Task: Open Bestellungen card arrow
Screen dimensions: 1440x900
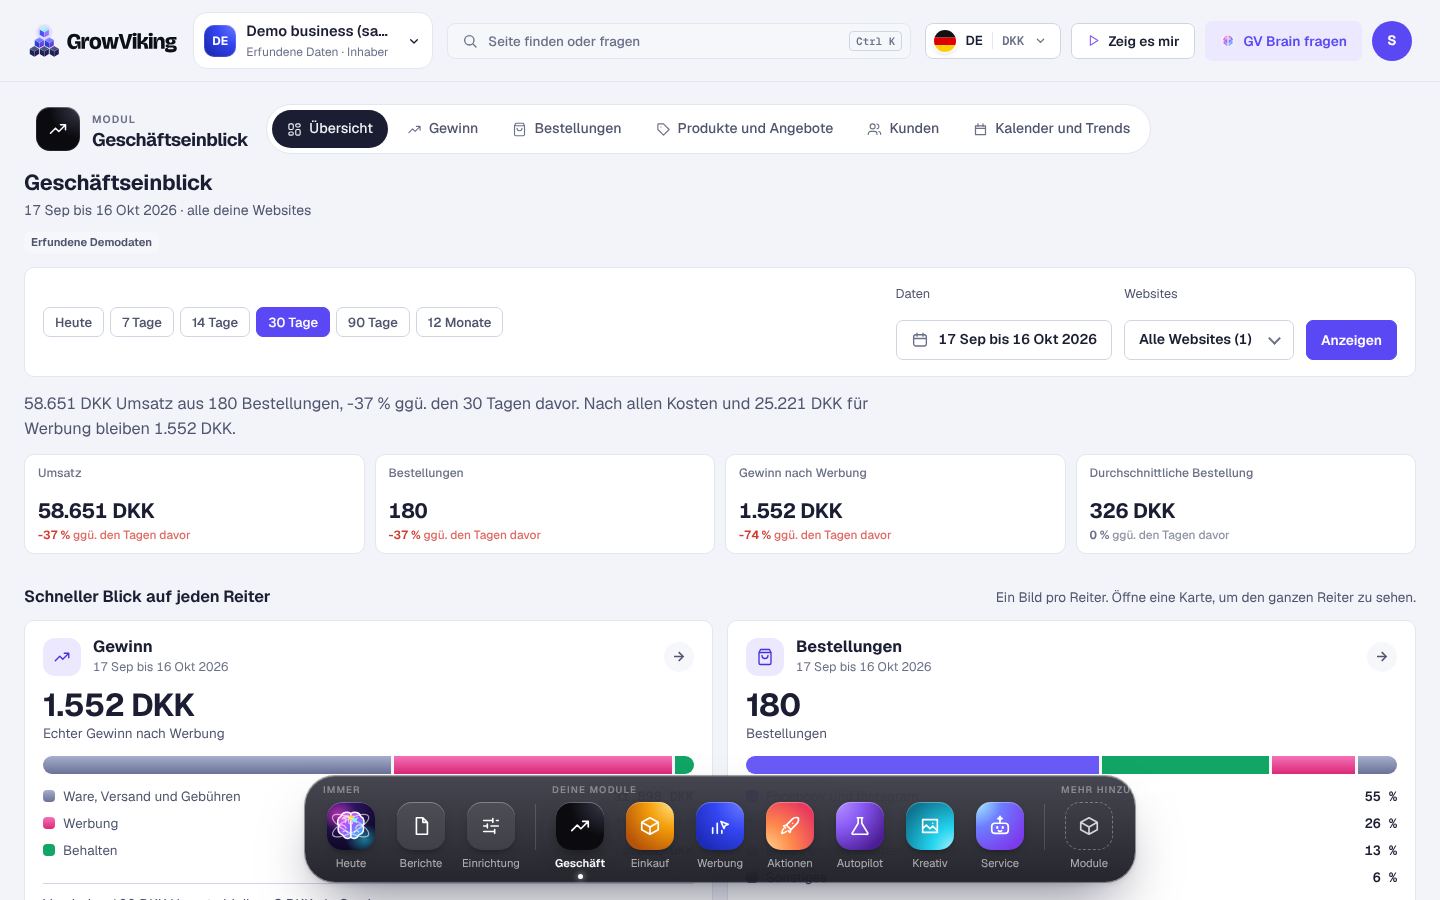Action: click(x=1382, y=657)
